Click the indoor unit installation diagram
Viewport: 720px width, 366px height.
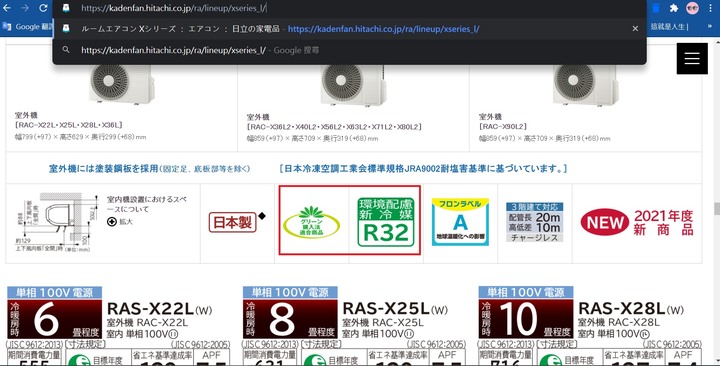(57, 222)
